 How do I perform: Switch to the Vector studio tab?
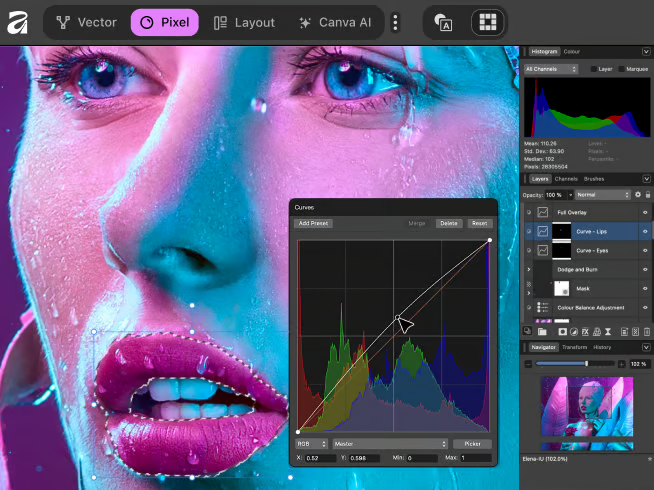pos(86,22)
